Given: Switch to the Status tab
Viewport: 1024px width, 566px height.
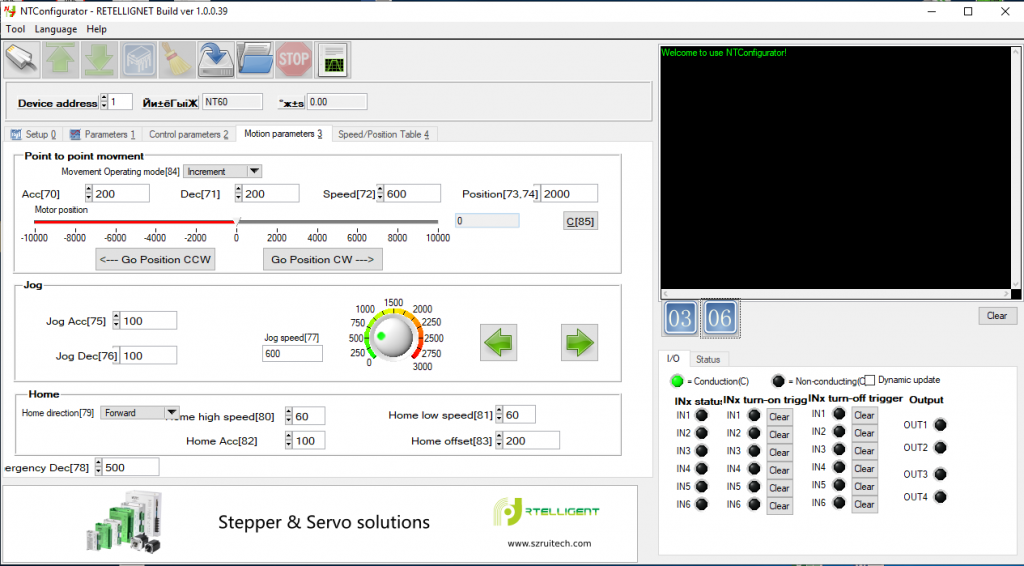Looking at the screenshot, I should (x=708, y=359).
